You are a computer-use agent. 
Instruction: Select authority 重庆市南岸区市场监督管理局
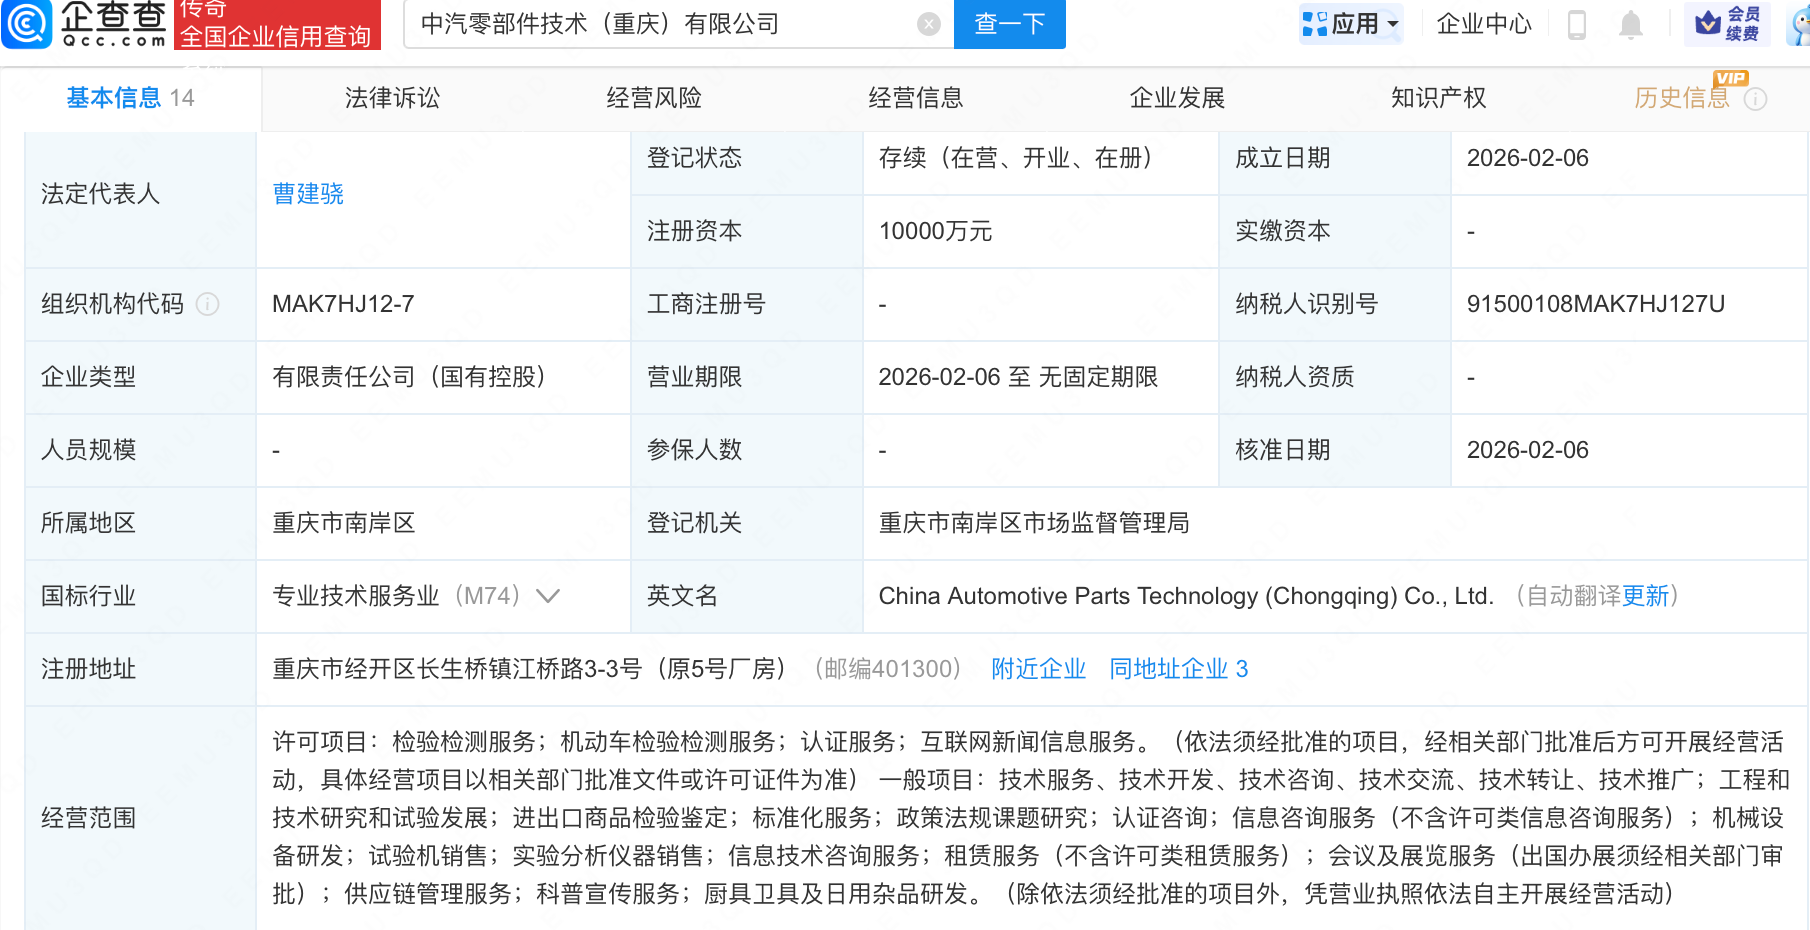click(x=1034, y=523)
